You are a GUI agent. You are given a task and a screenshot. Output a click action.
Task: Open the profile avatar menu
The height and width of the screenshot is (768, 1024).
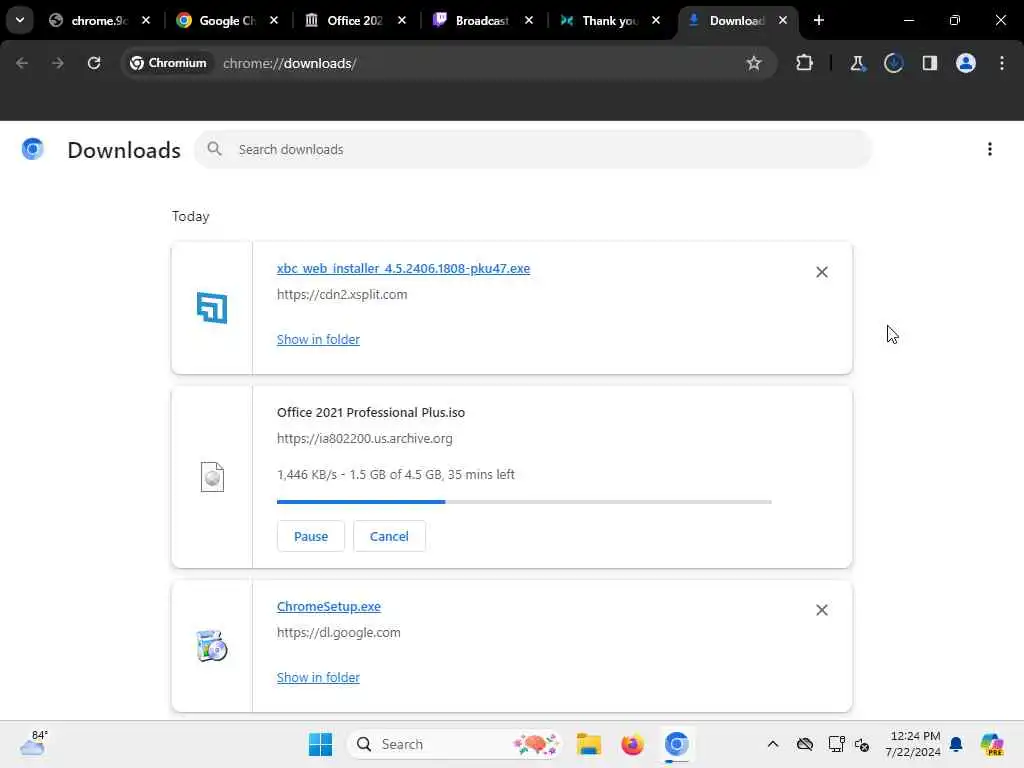click(965, 63)
